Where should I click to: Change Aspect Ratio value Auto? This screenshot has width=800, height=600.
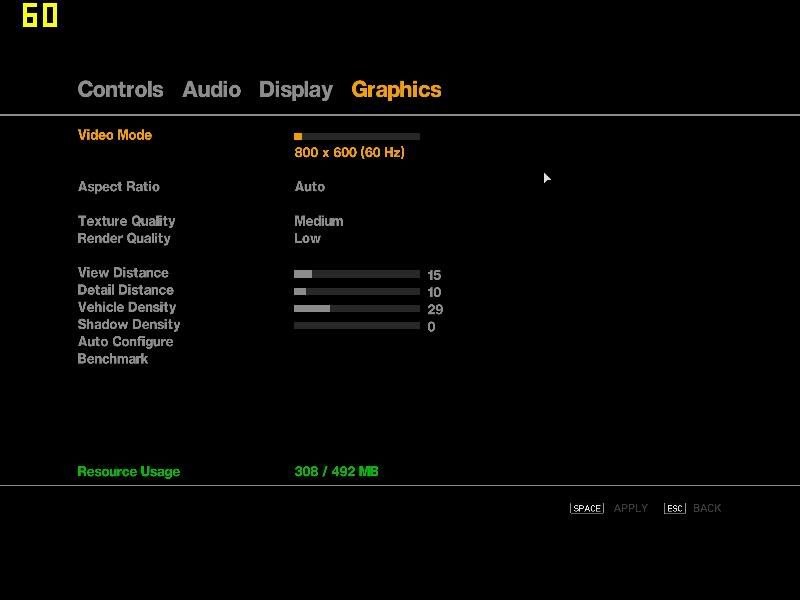coord(310,187)
